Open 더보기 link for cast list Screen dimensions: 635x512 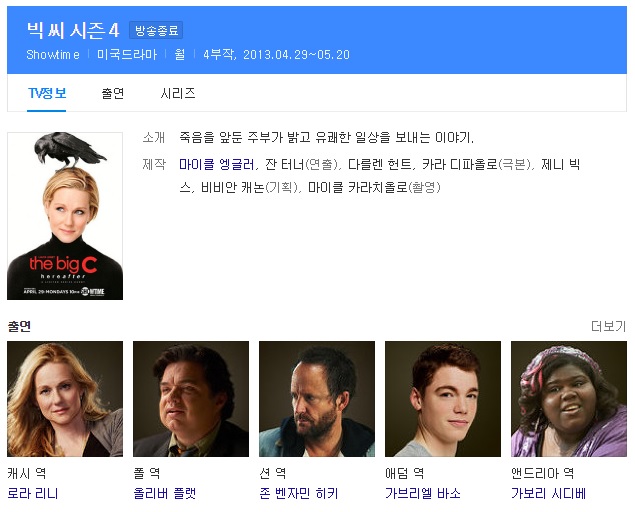[608, 326]
